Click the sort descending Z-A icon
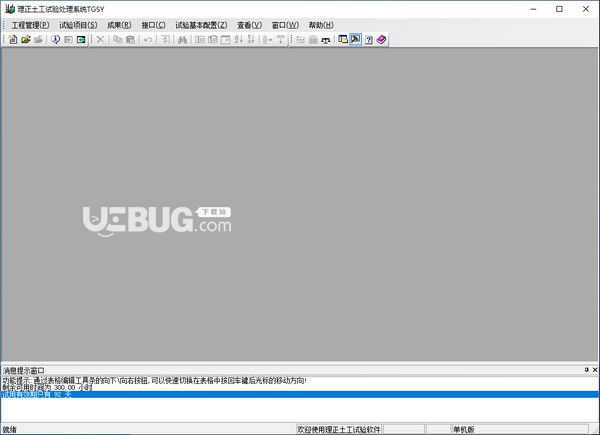Image resolution: width=600 pixels, height=435 pixels. 251,39
